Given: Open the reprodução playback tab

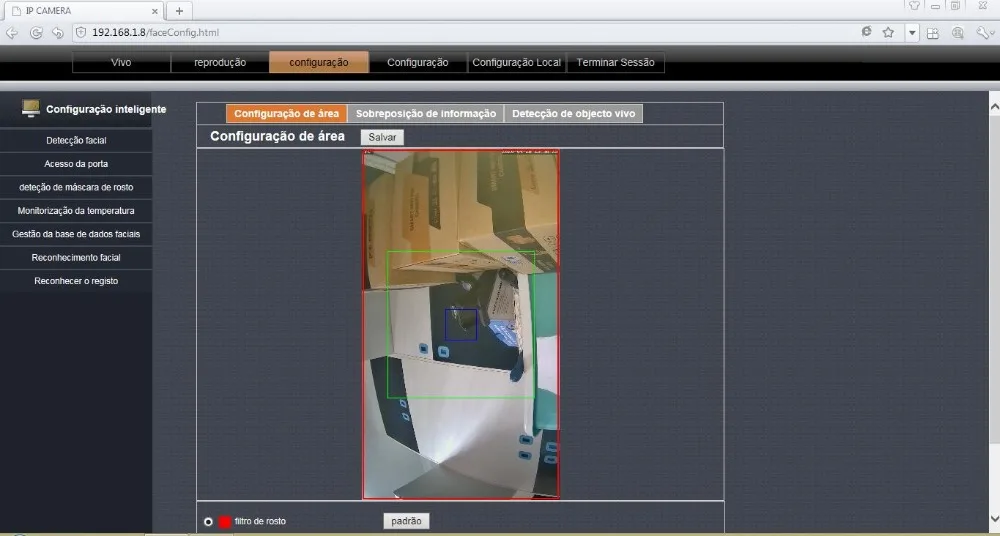Looking at the screenshot, I should [220, 63].
